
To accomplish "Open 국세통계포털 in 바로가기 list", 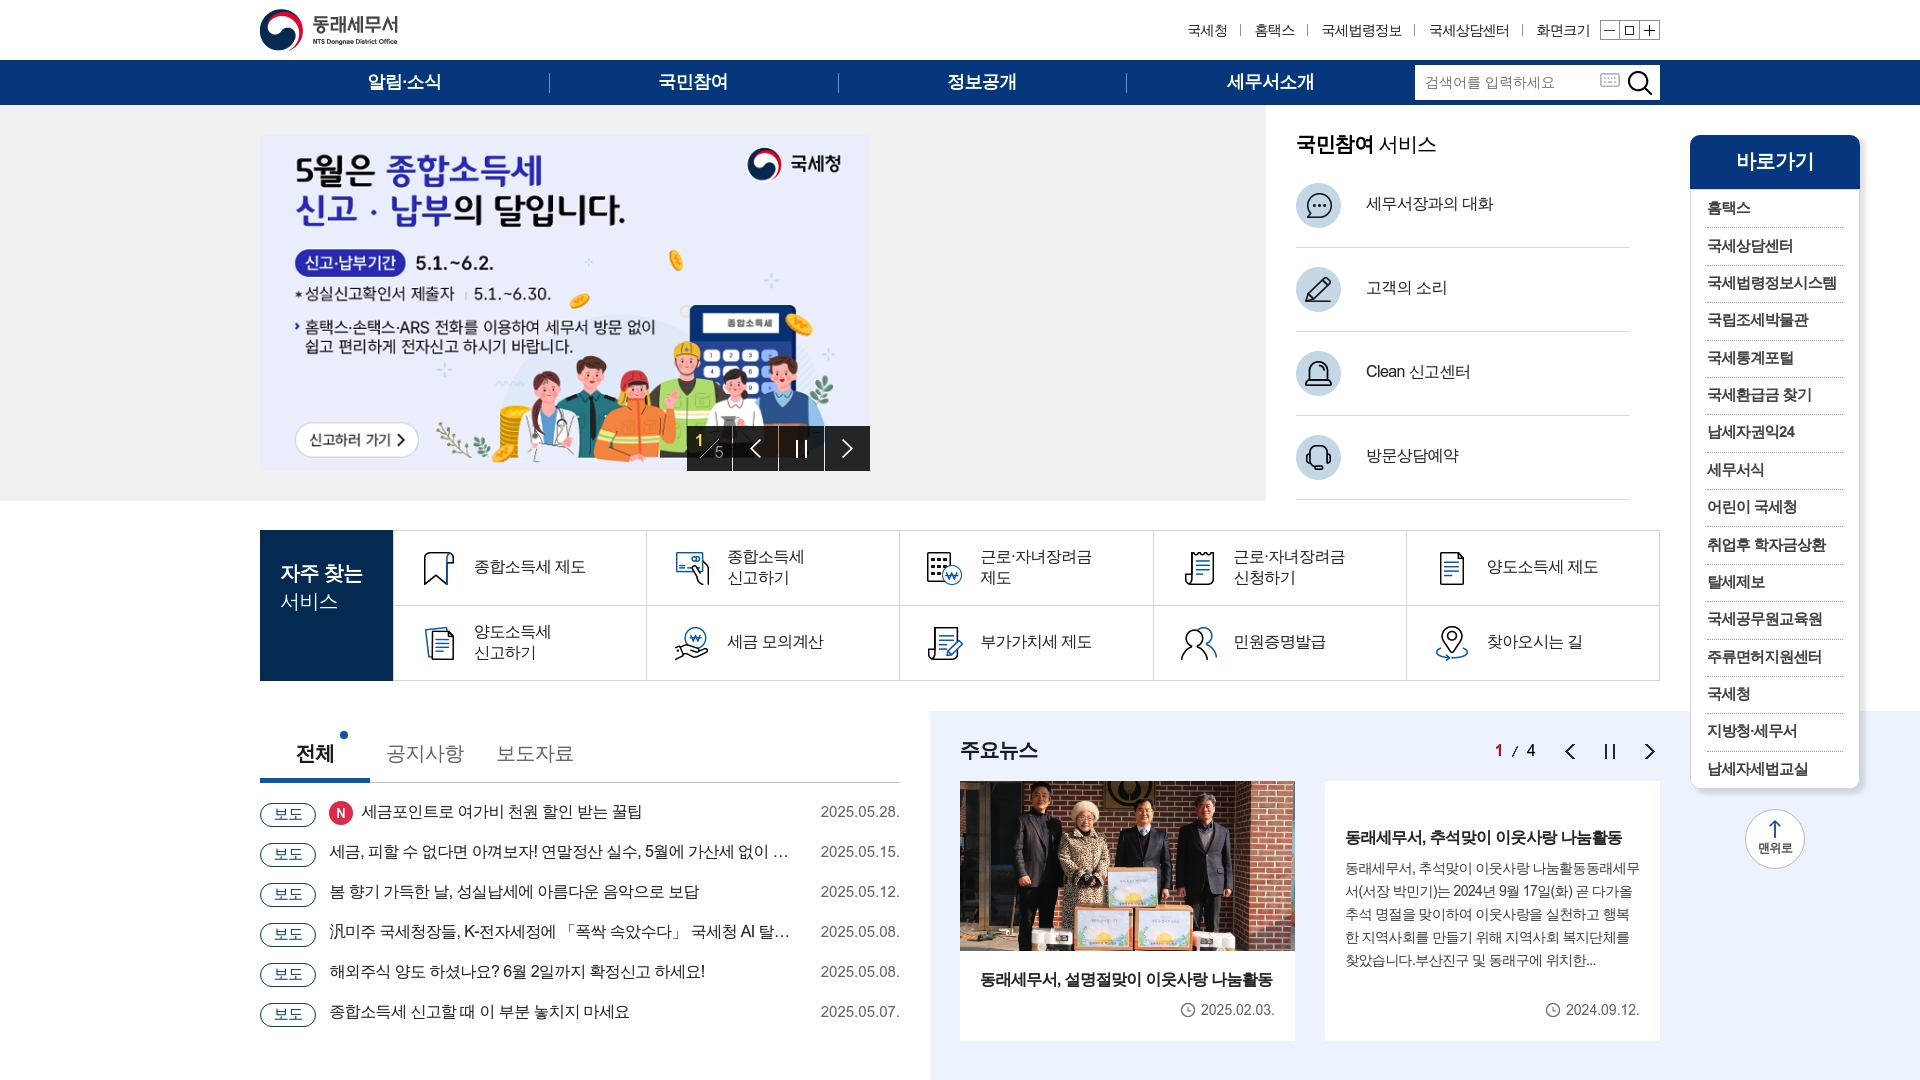I will click(1750, 358).
